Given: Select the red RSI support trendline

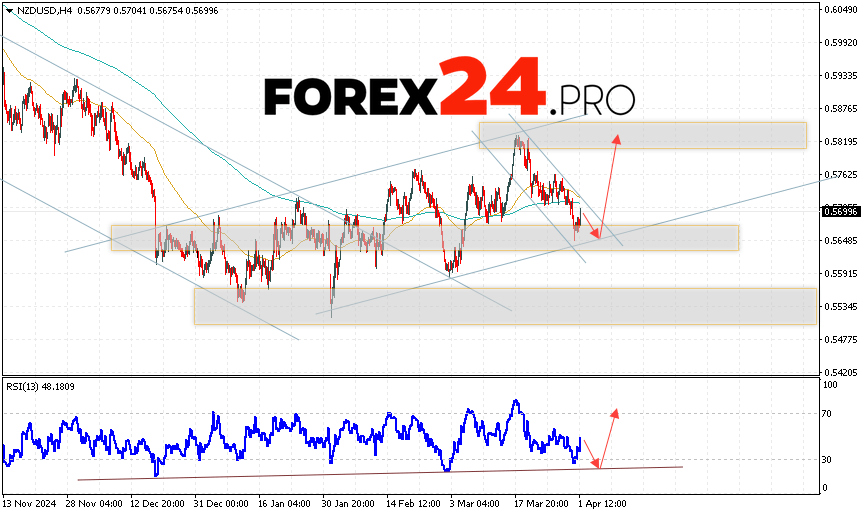Looking at the screenshot, I should coord(380,473).
